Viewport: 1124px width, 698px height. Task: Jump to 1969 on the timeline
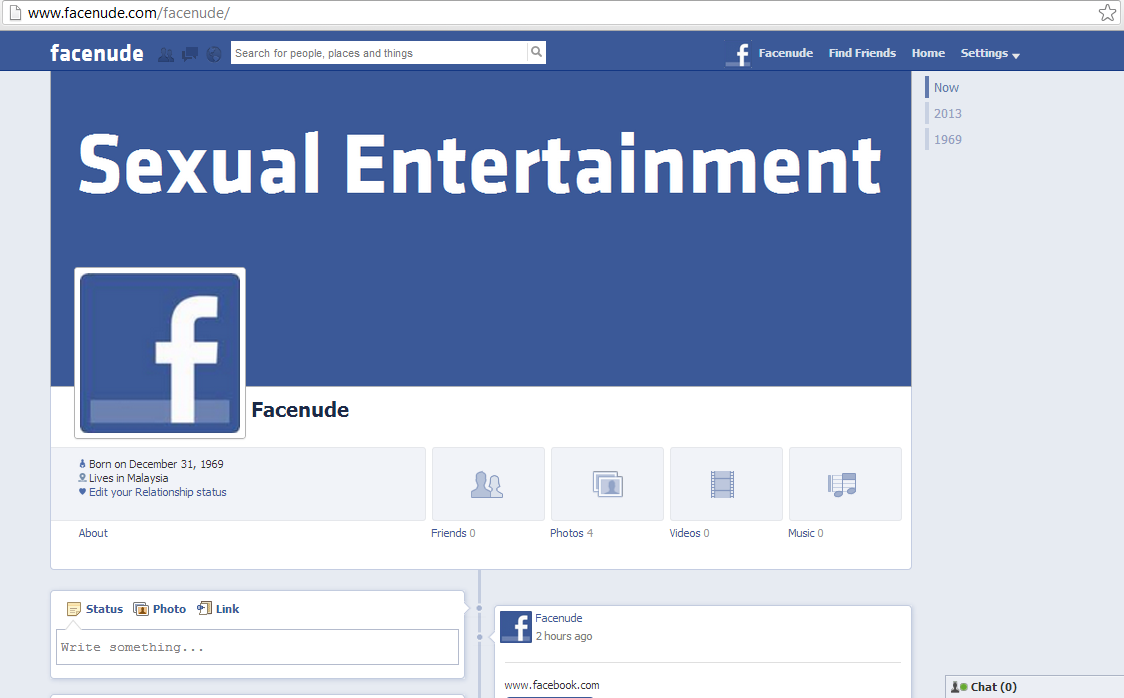(948, 140)
